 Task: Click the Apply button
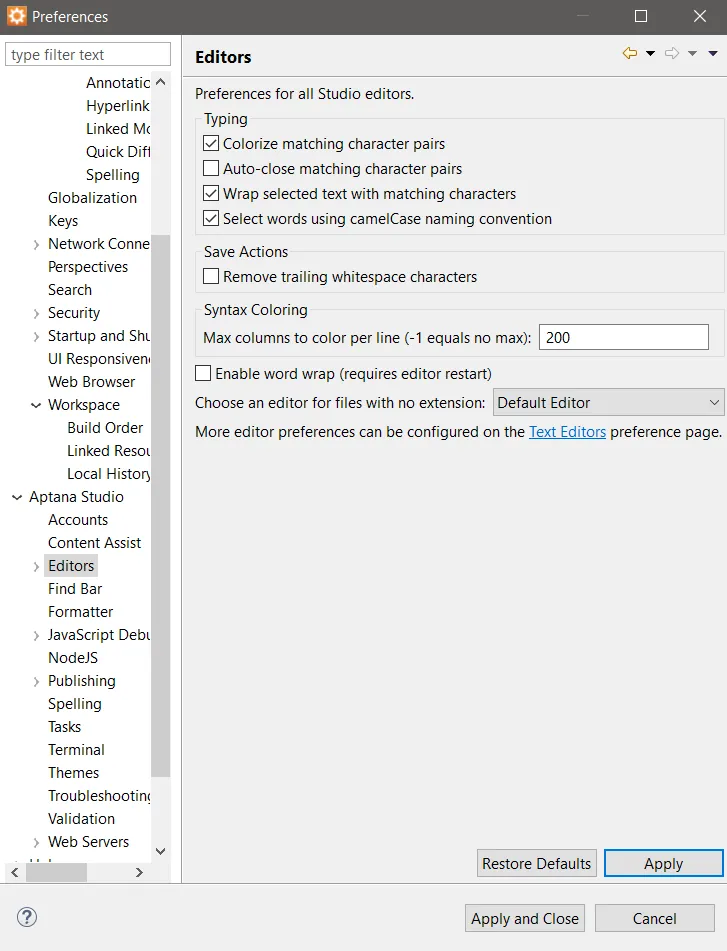[x=663, y=863]
